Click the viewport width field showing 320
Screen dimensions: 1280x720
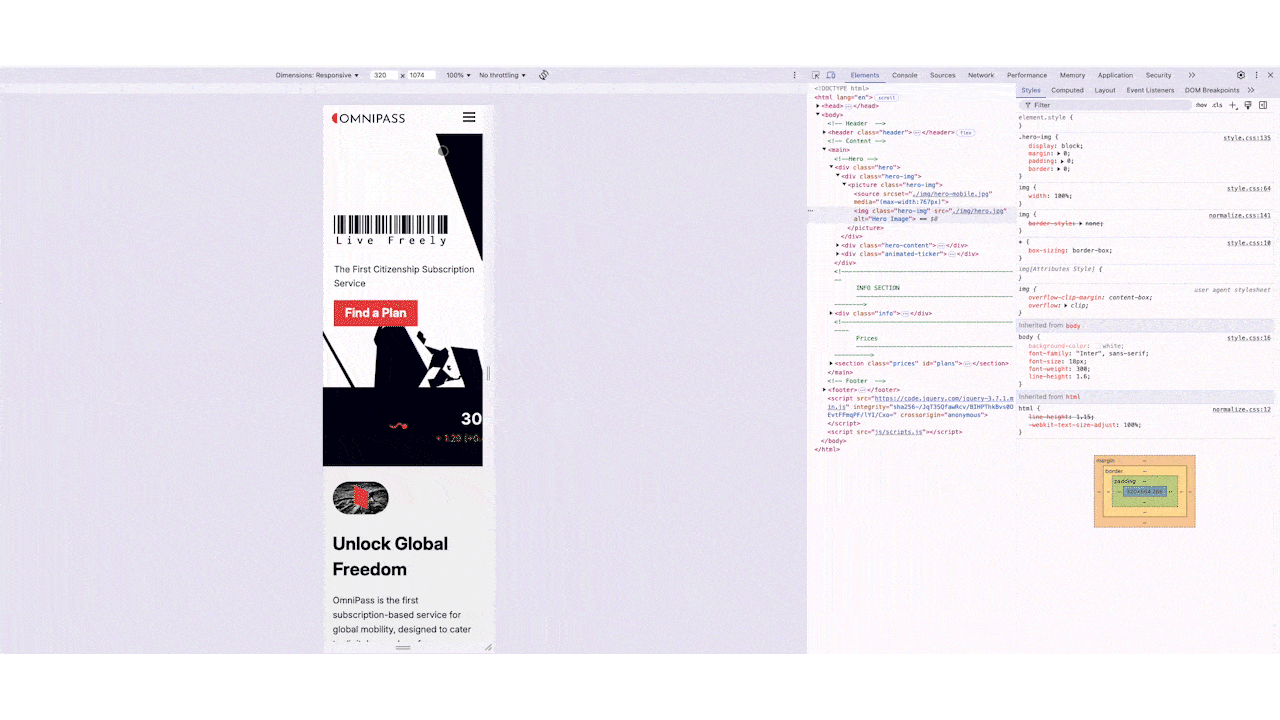[x=384, y=75]
